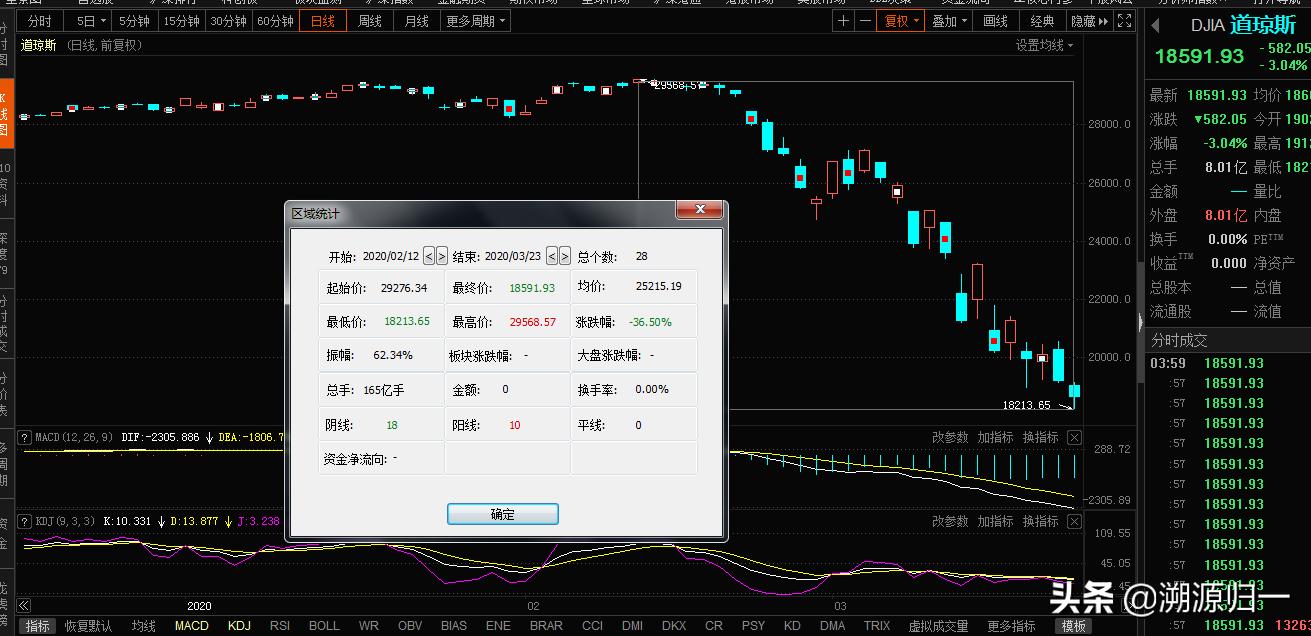Switch to 经典 classic mode
Viewport: 1311px width, 636px height.
(1042, 21)
